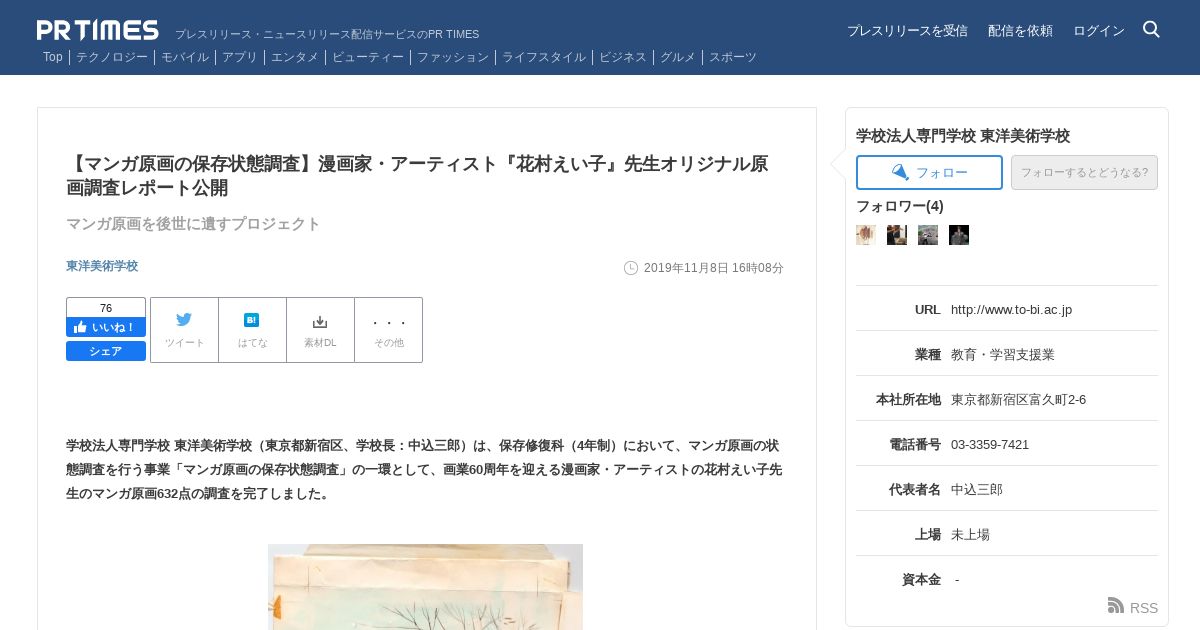Viewport: 1200px width, 630px height.
Task: Open the RSS feed link
Action: click(1133, 606)
